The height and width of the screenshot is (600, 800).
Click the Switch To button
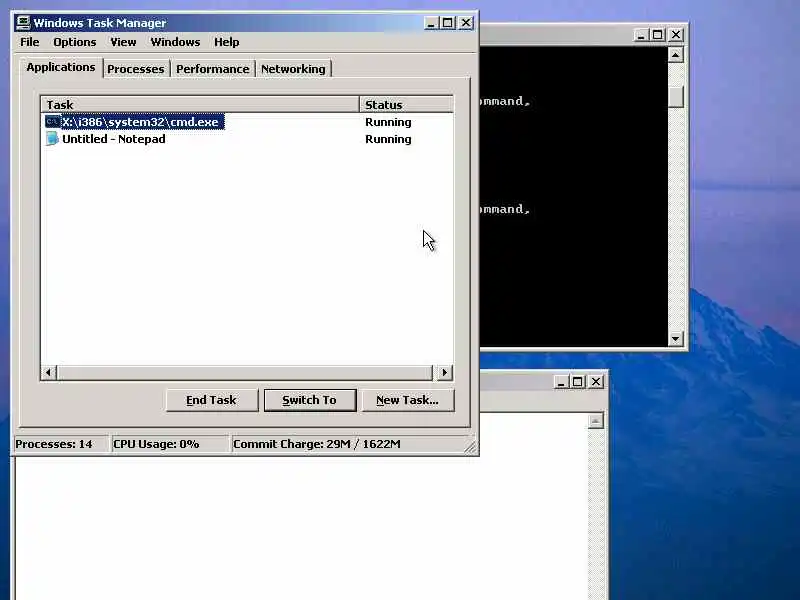point(310,400)
